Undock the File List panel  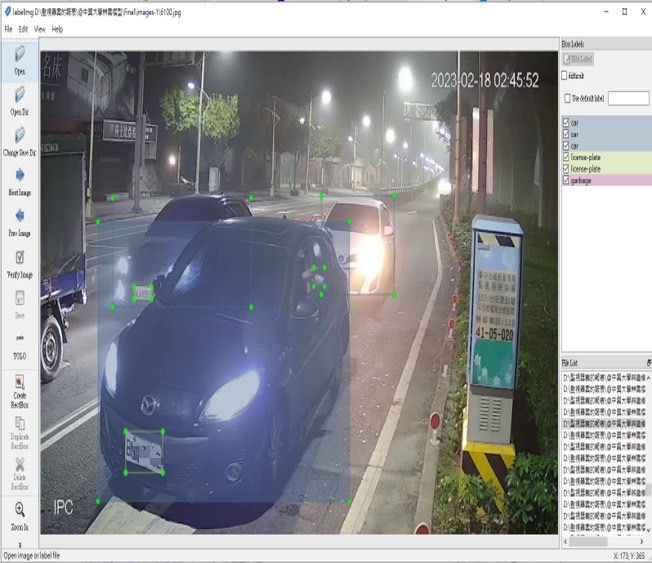coord(647,362)
